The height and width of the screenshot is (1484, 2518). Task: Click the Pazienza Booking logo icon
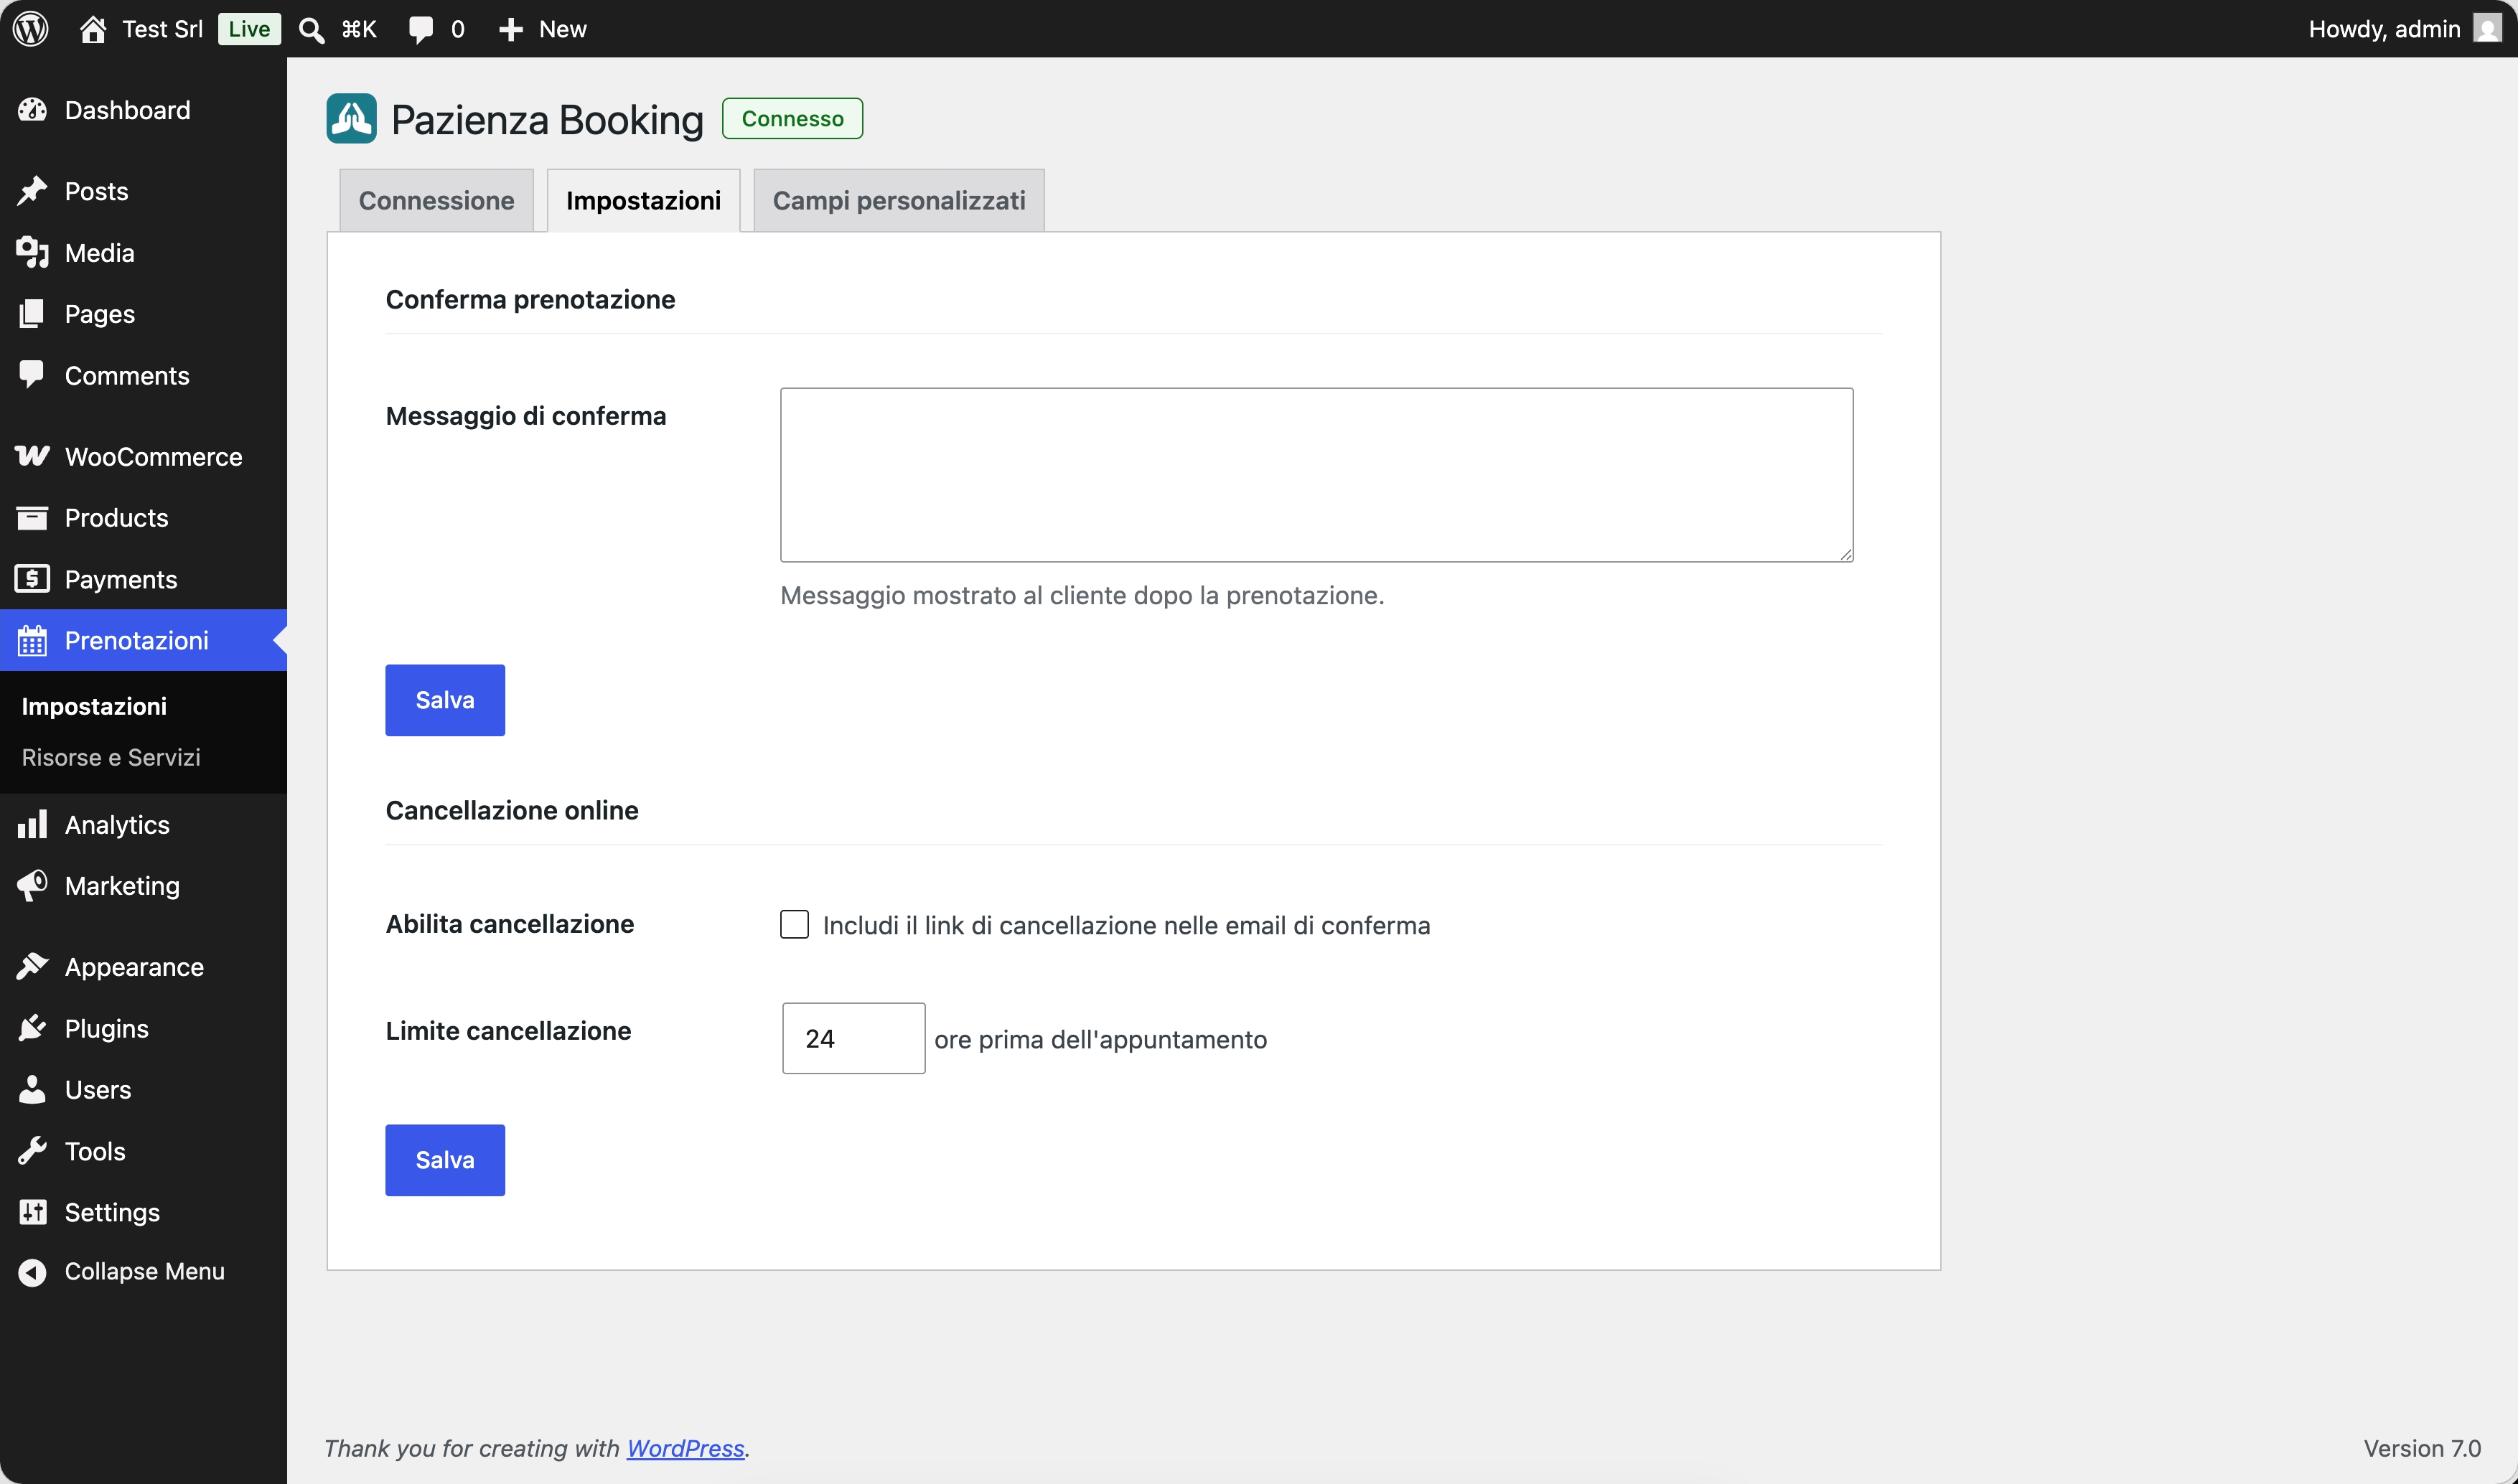[352, 119]
